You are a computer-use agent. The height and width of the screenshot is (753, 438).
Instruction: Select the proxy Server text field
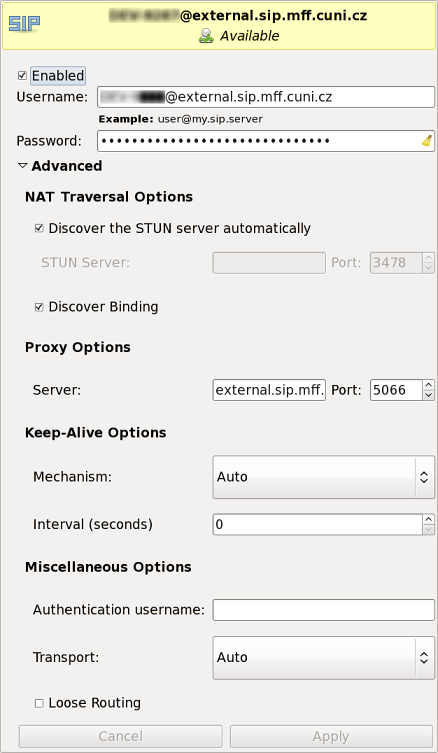[x=269, y=390]
